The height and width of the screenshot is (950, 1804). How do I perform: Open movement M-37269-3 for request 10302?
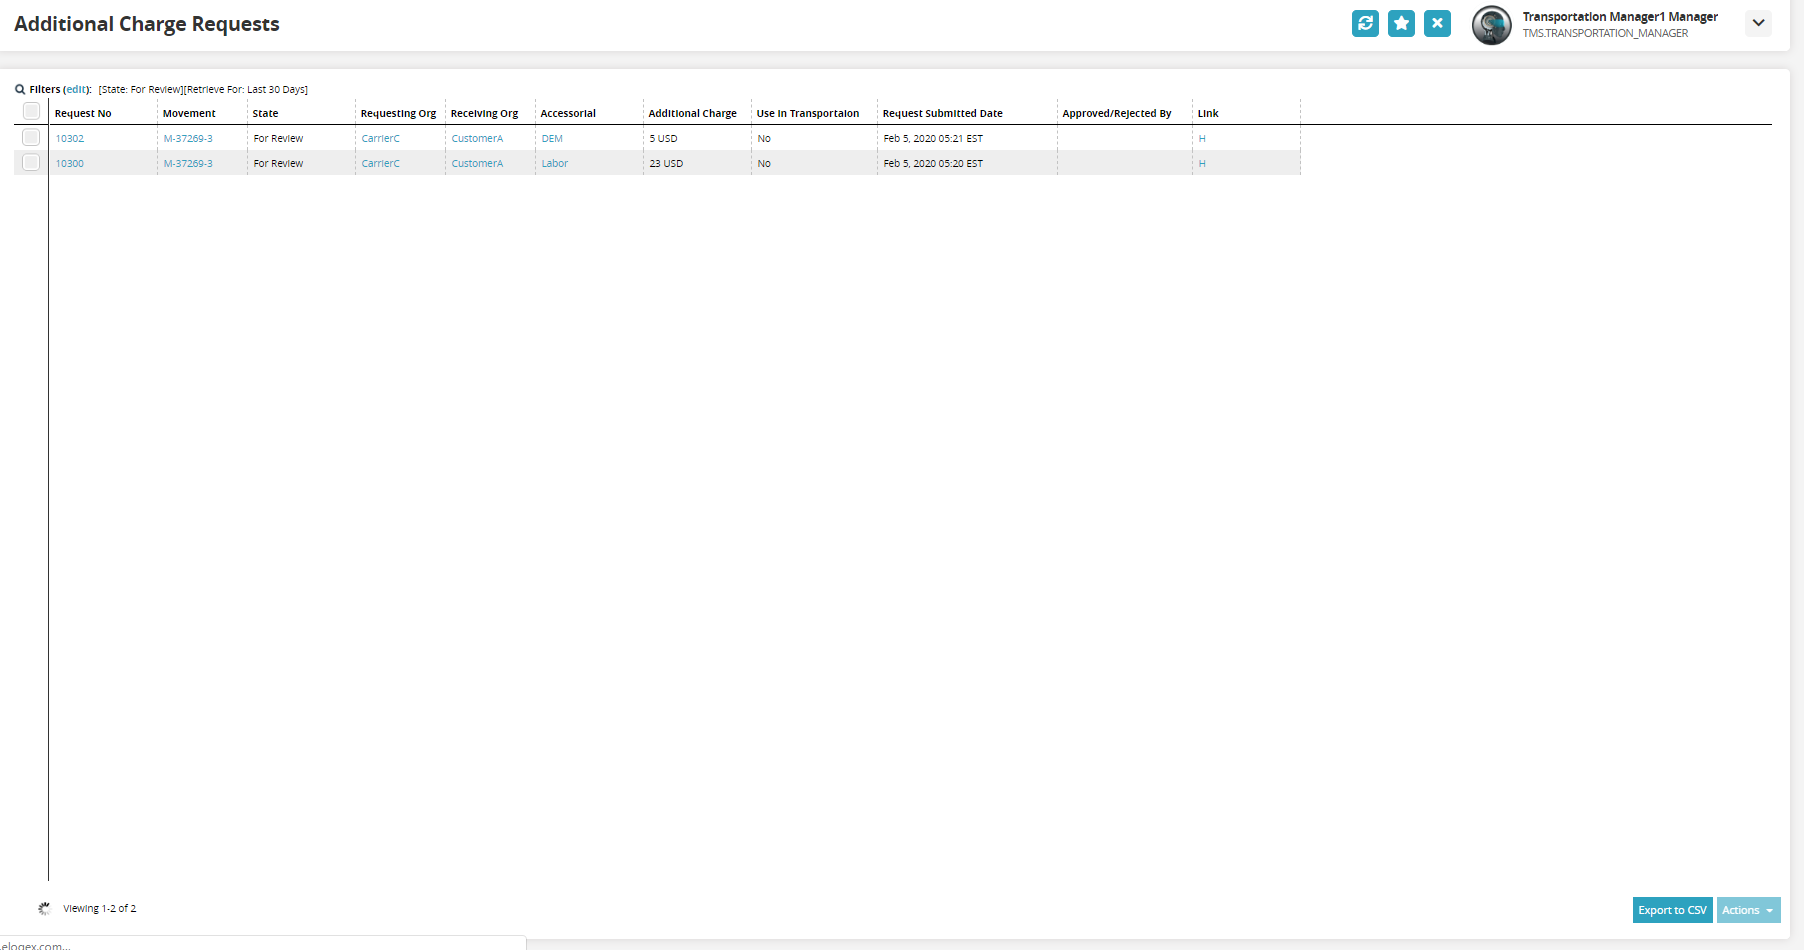tap(188, 138)
